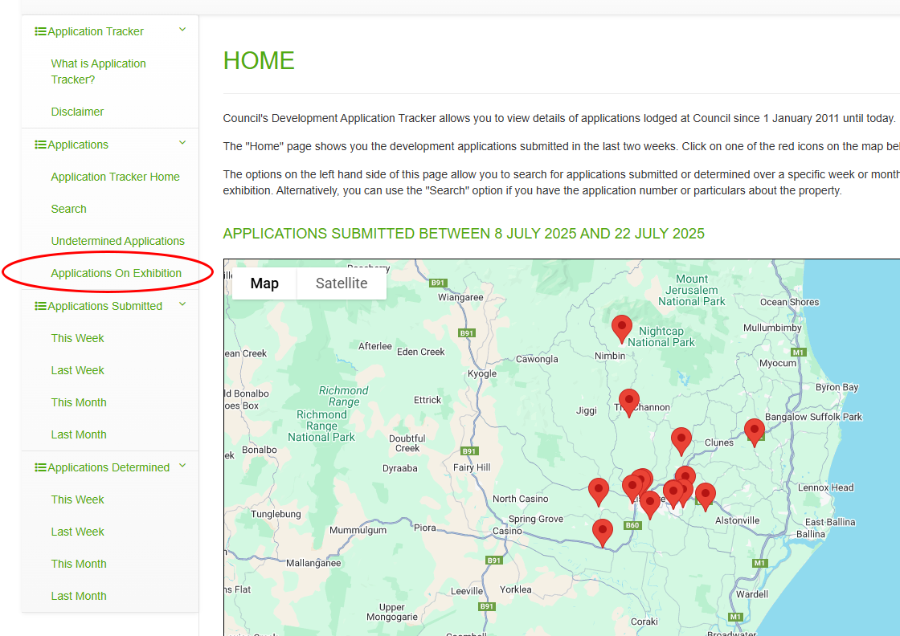Select the red pin just west of Clunes

click(681, 441)
